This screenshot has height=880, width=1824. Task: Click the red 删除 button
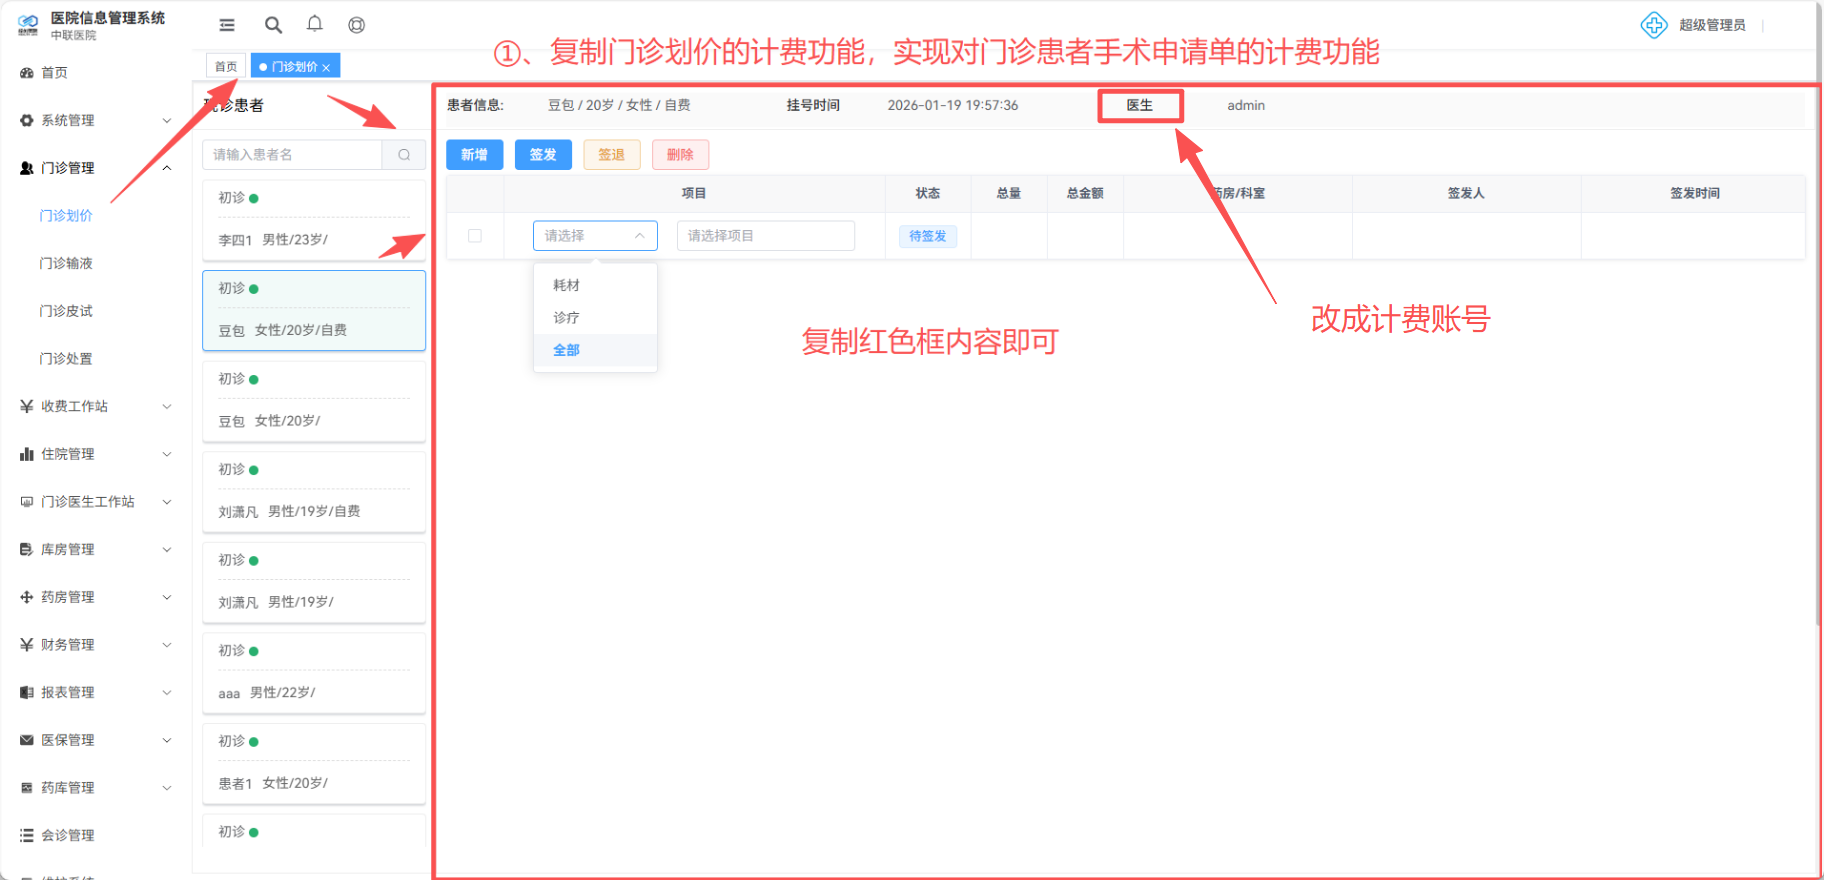[680, 155]
